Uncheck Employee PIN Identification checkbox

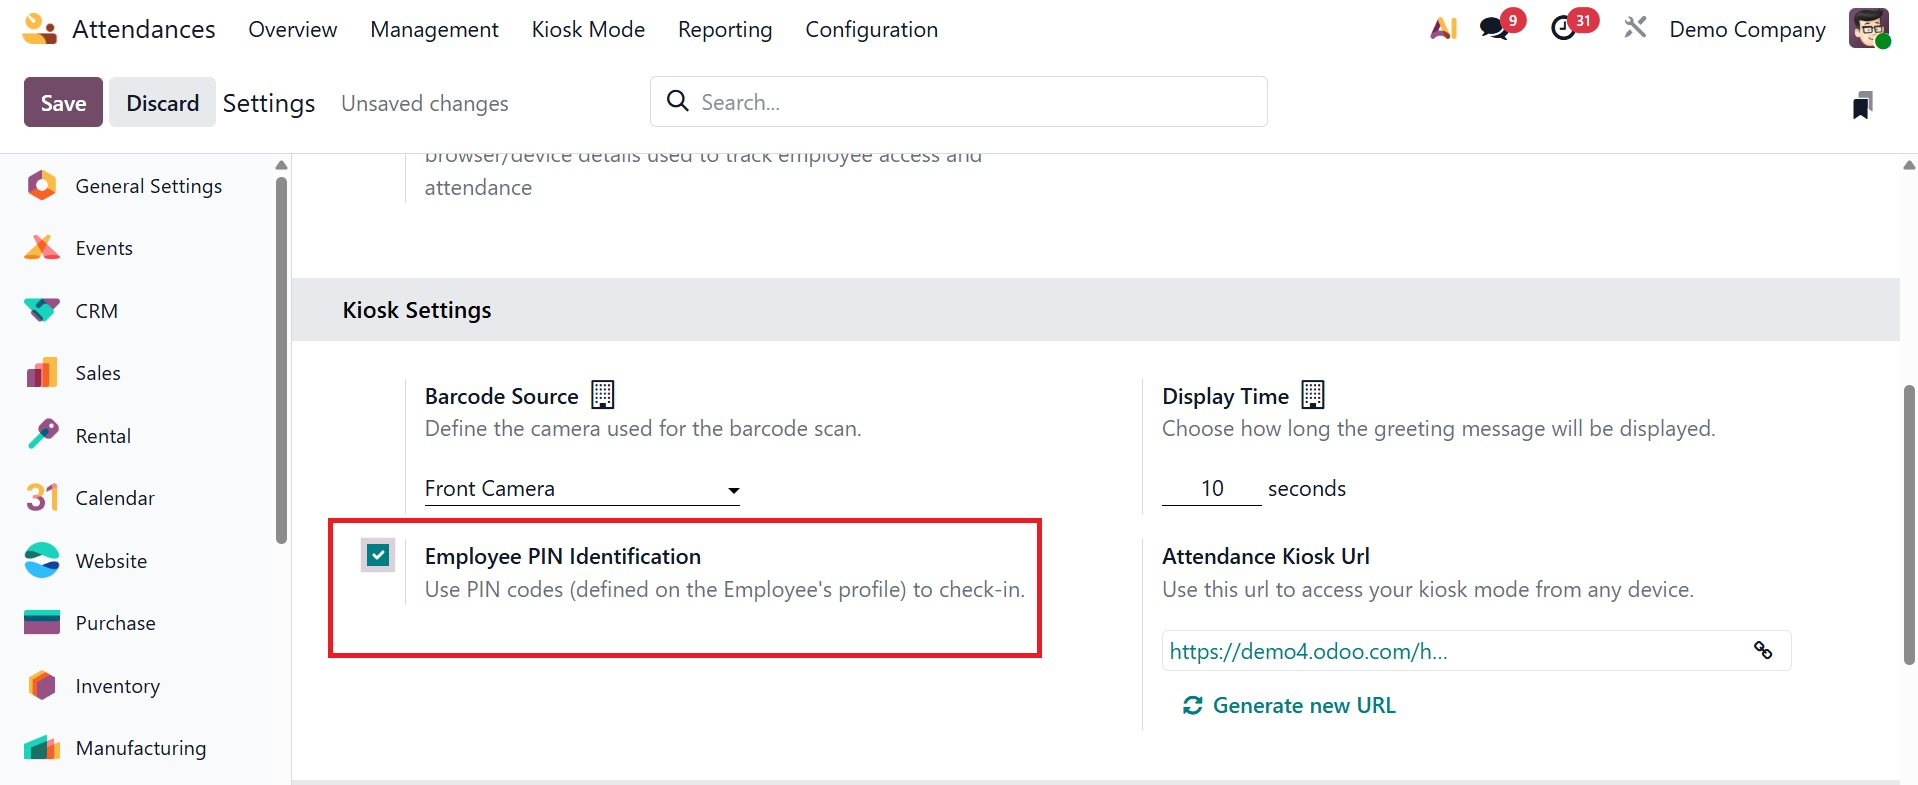[378, 555]
